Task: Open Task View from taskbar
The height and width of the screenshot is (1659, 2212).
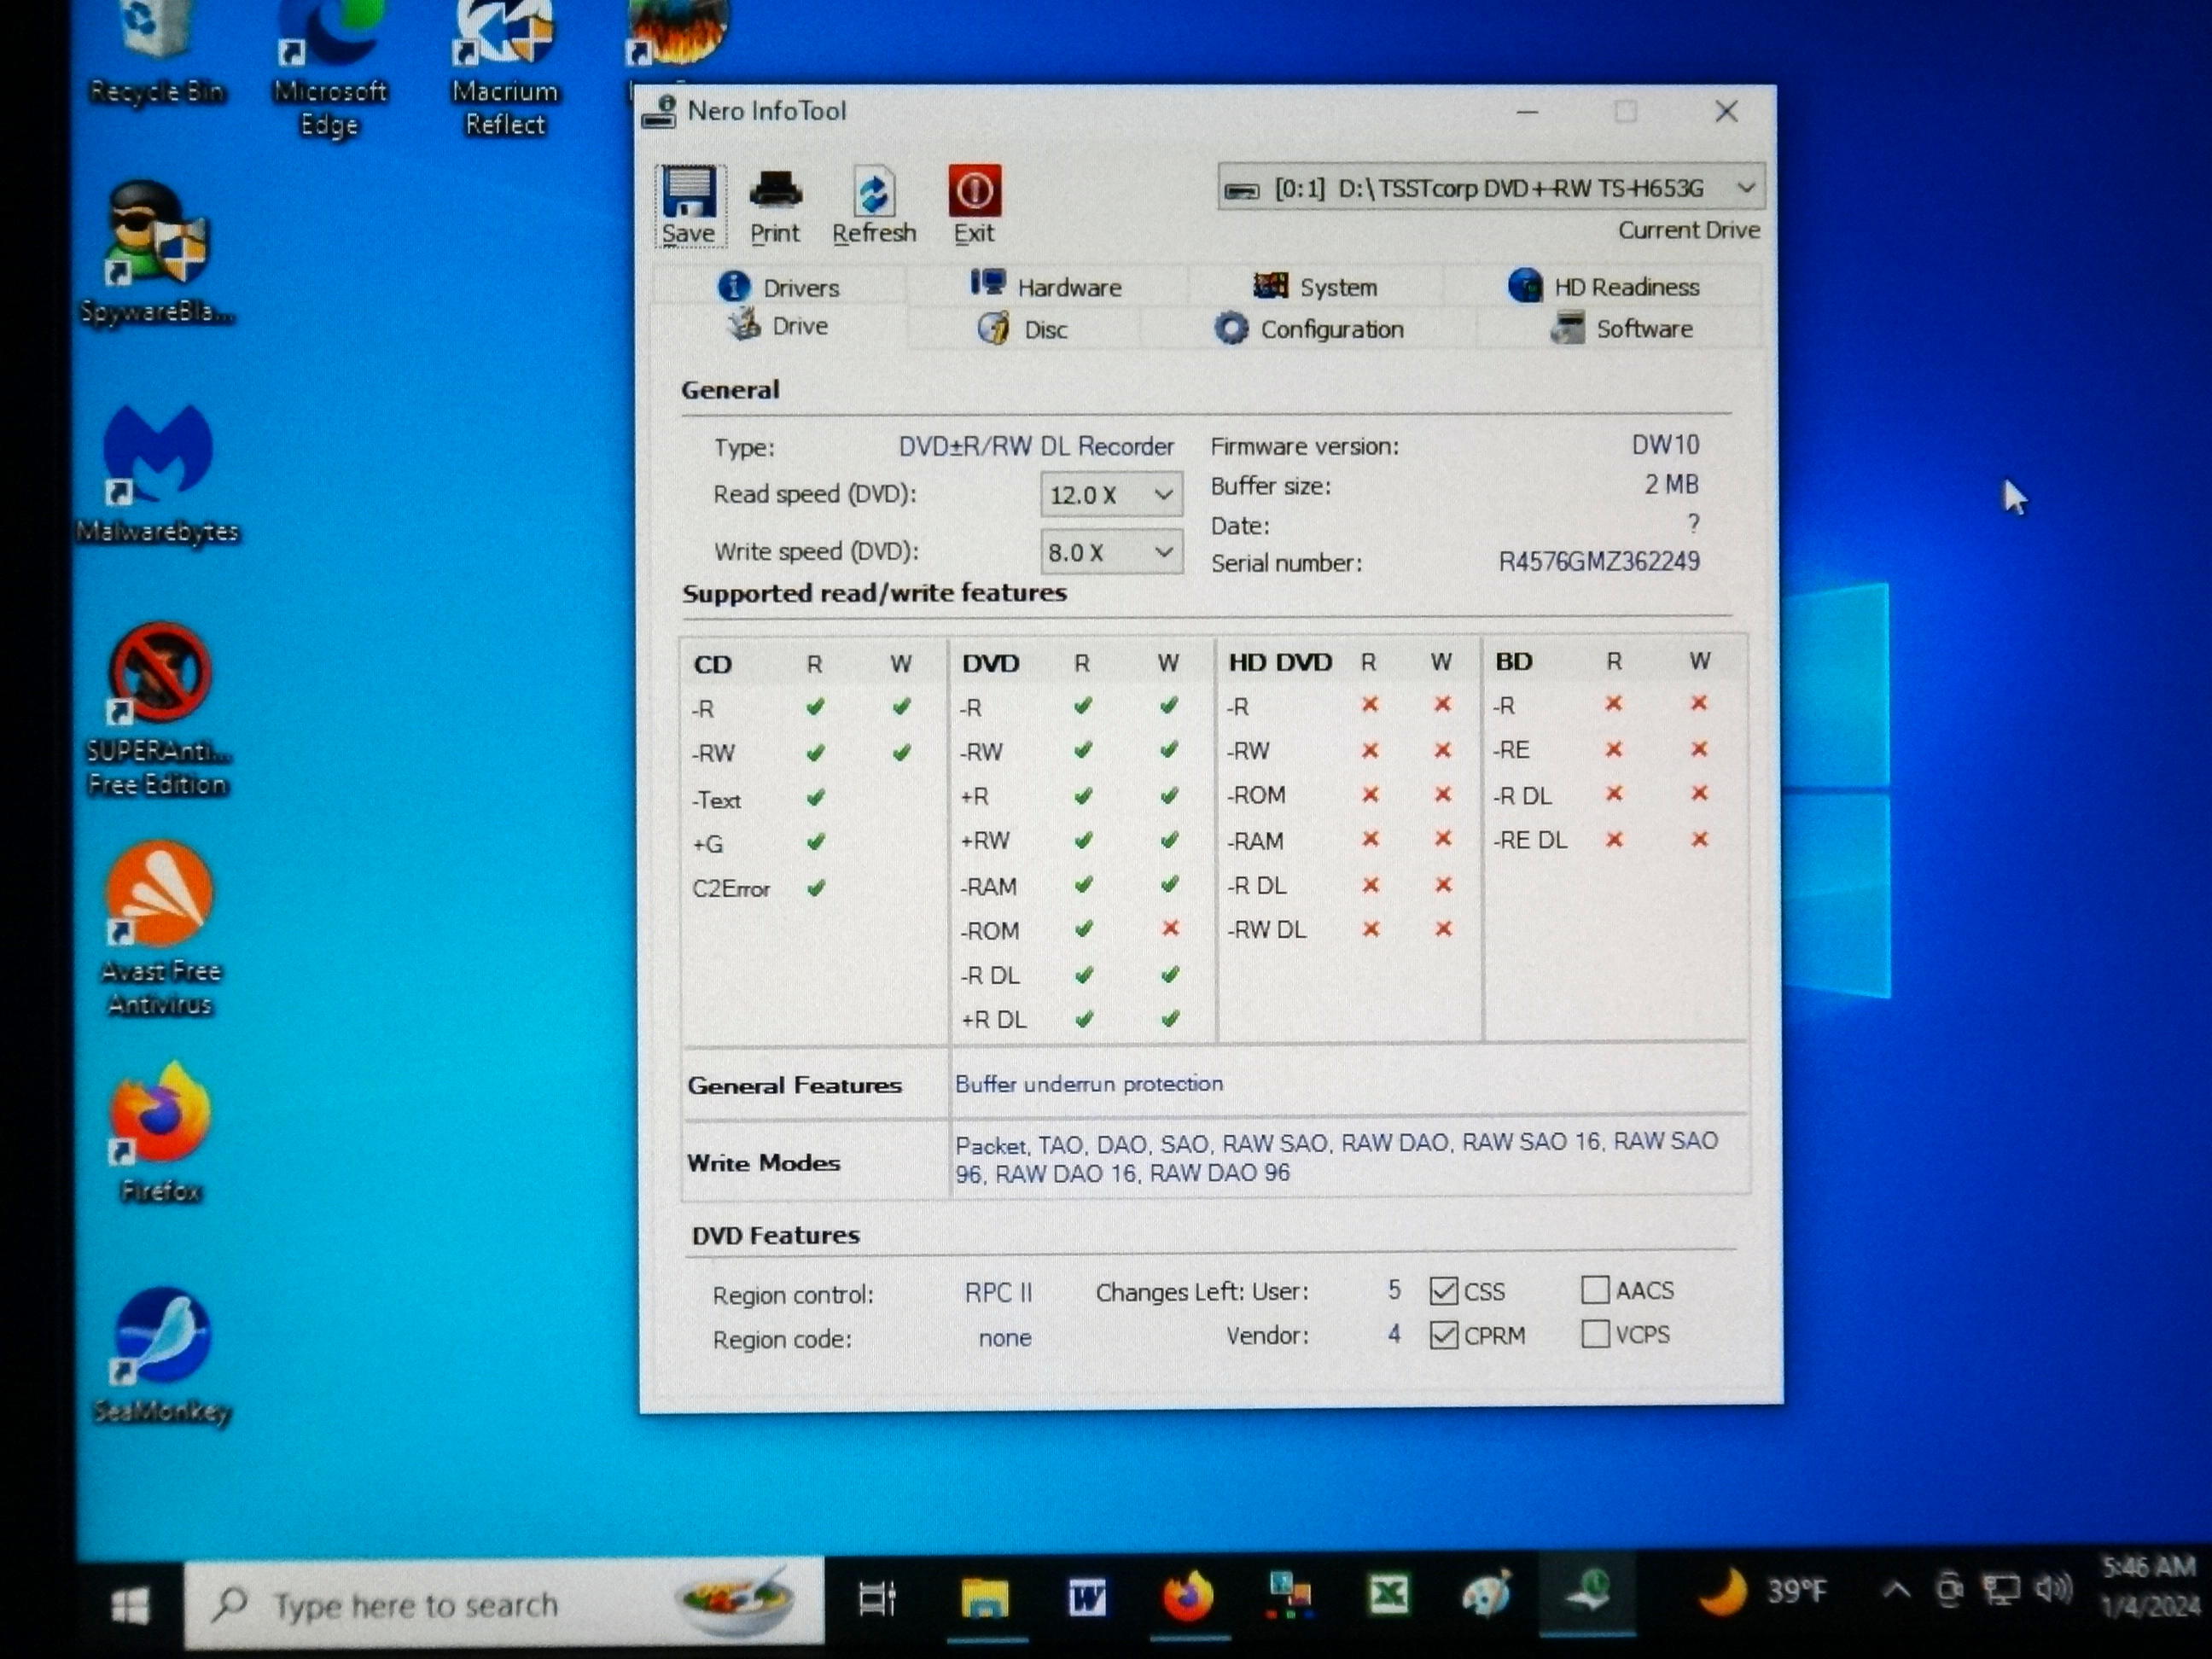Action: click(878, 1600)
